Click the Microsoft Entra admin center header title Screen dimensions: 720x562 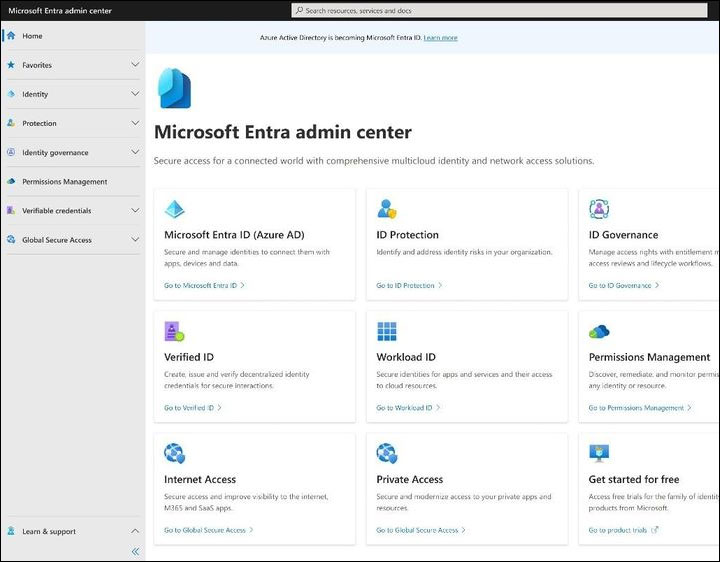point(60,11)
